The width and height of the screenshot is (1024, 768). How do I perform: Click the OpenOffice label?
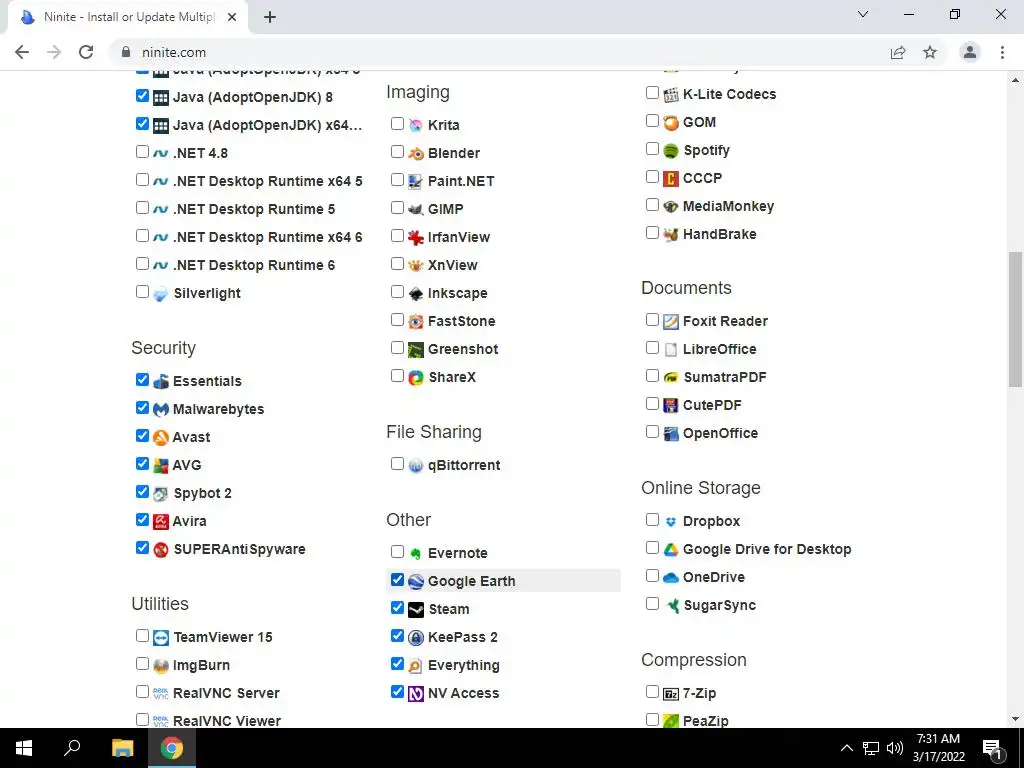720,434
